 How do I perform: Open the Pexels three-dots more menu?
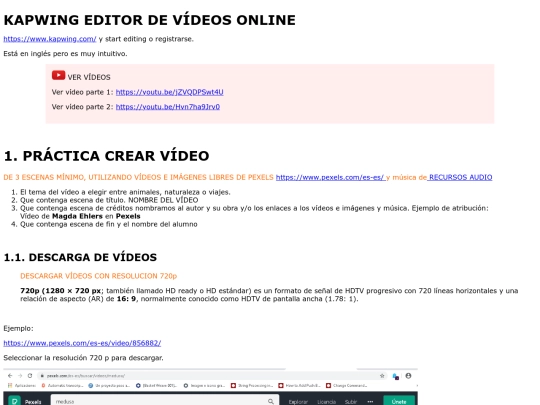pos(370,402)
